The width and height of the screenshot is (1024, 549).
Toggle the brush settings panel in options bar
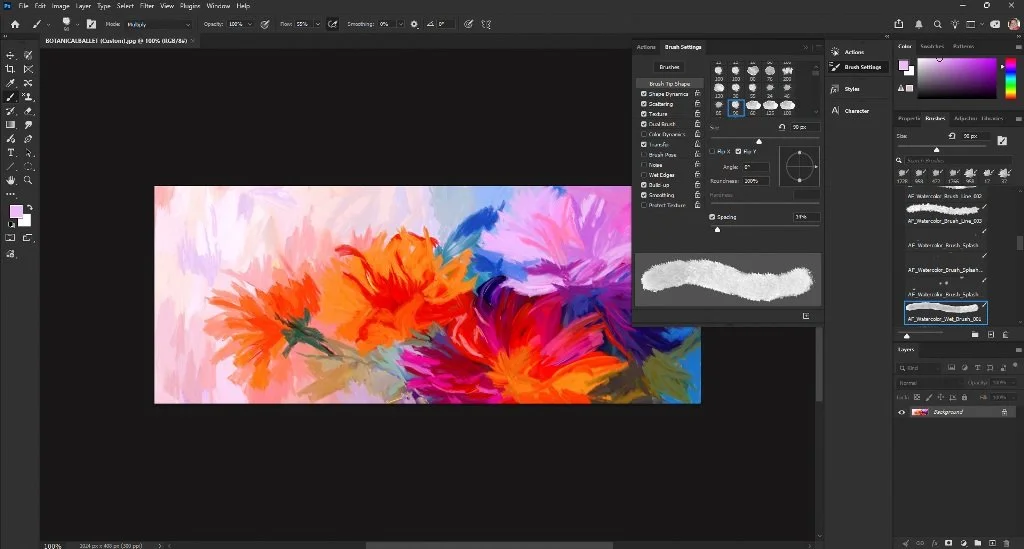coord(91,24)
